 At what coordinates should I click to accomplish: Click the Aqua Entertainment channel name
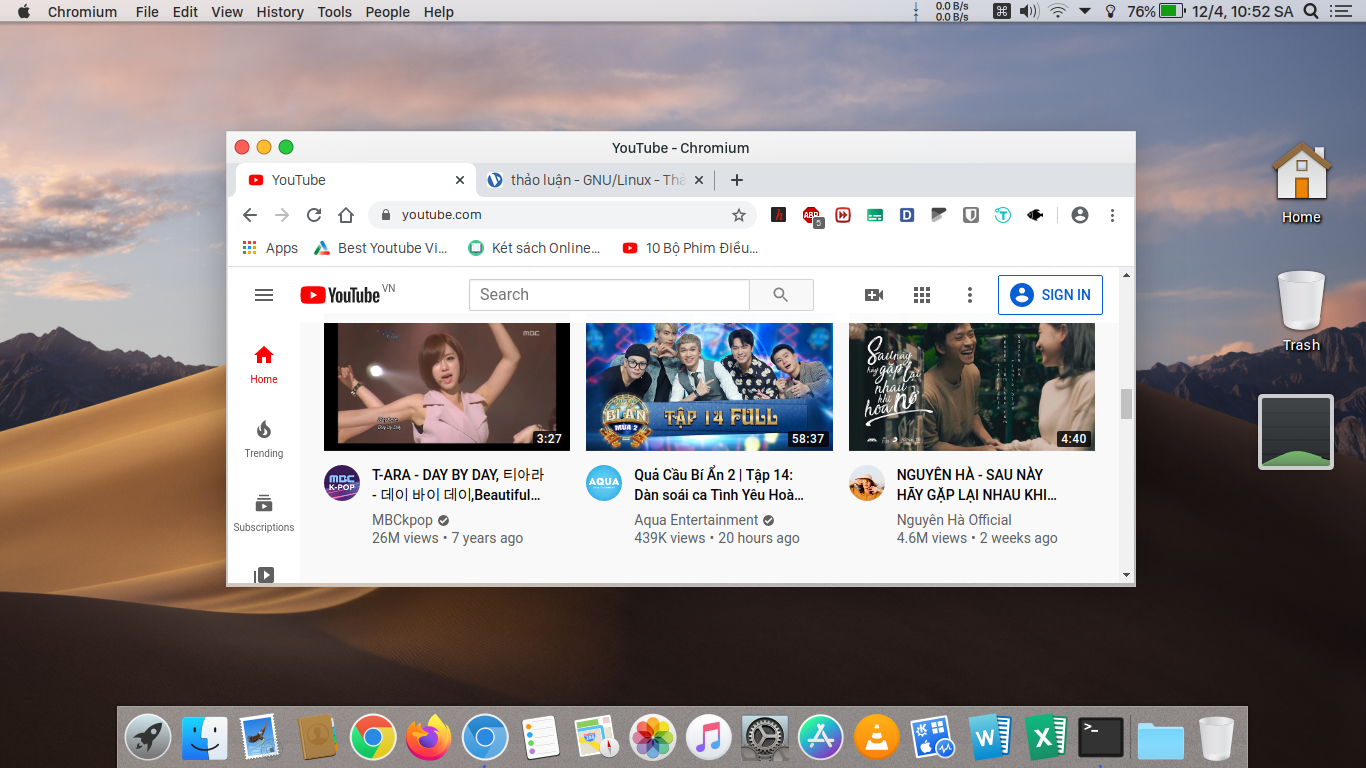coord(696,520)
